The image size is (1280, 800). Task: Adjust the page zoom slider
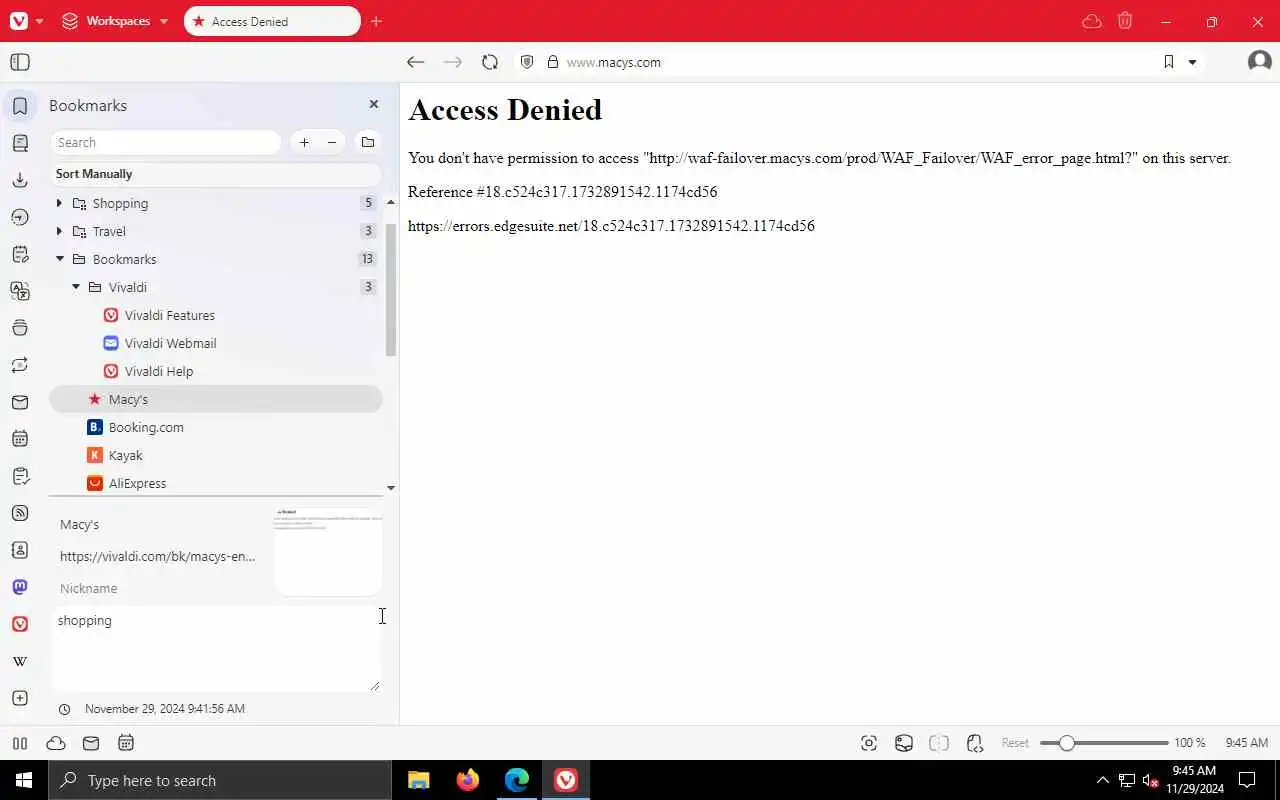coord(1104,743)
